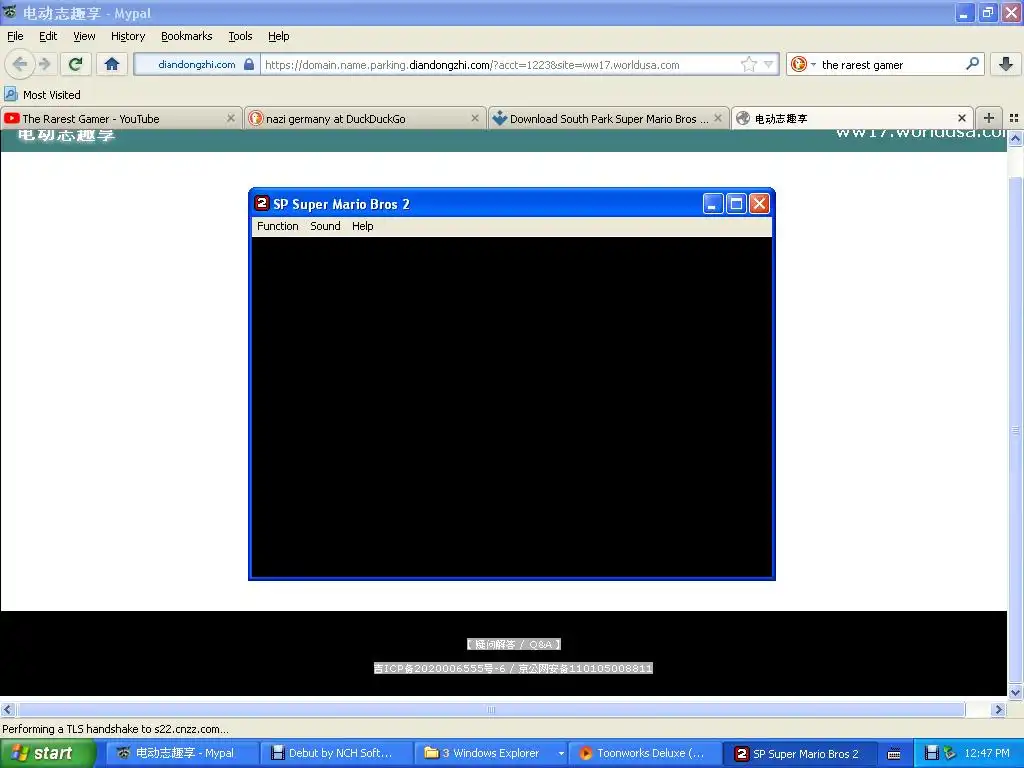This screenshot has height=768, width=1024.
Task: Close the Download South Park tab
Action: (x=718, y=118)
